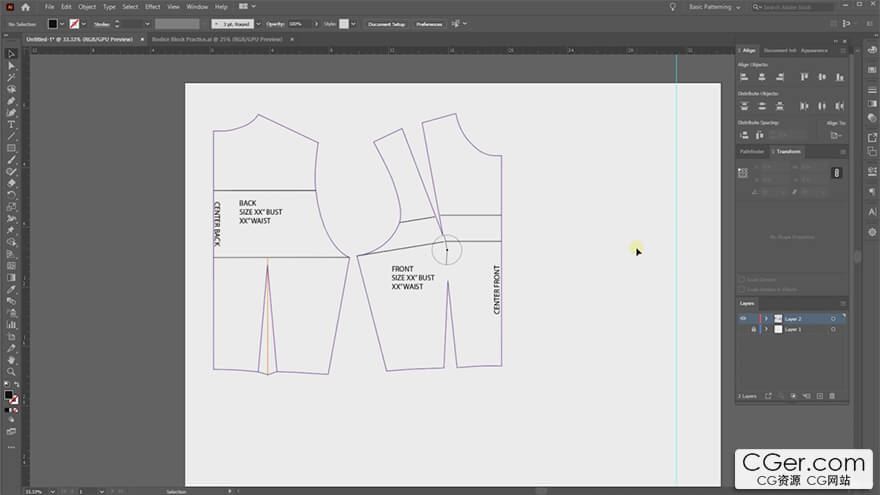
Task: Click Layer 2 target circle
Action: (x=833, y=318)
